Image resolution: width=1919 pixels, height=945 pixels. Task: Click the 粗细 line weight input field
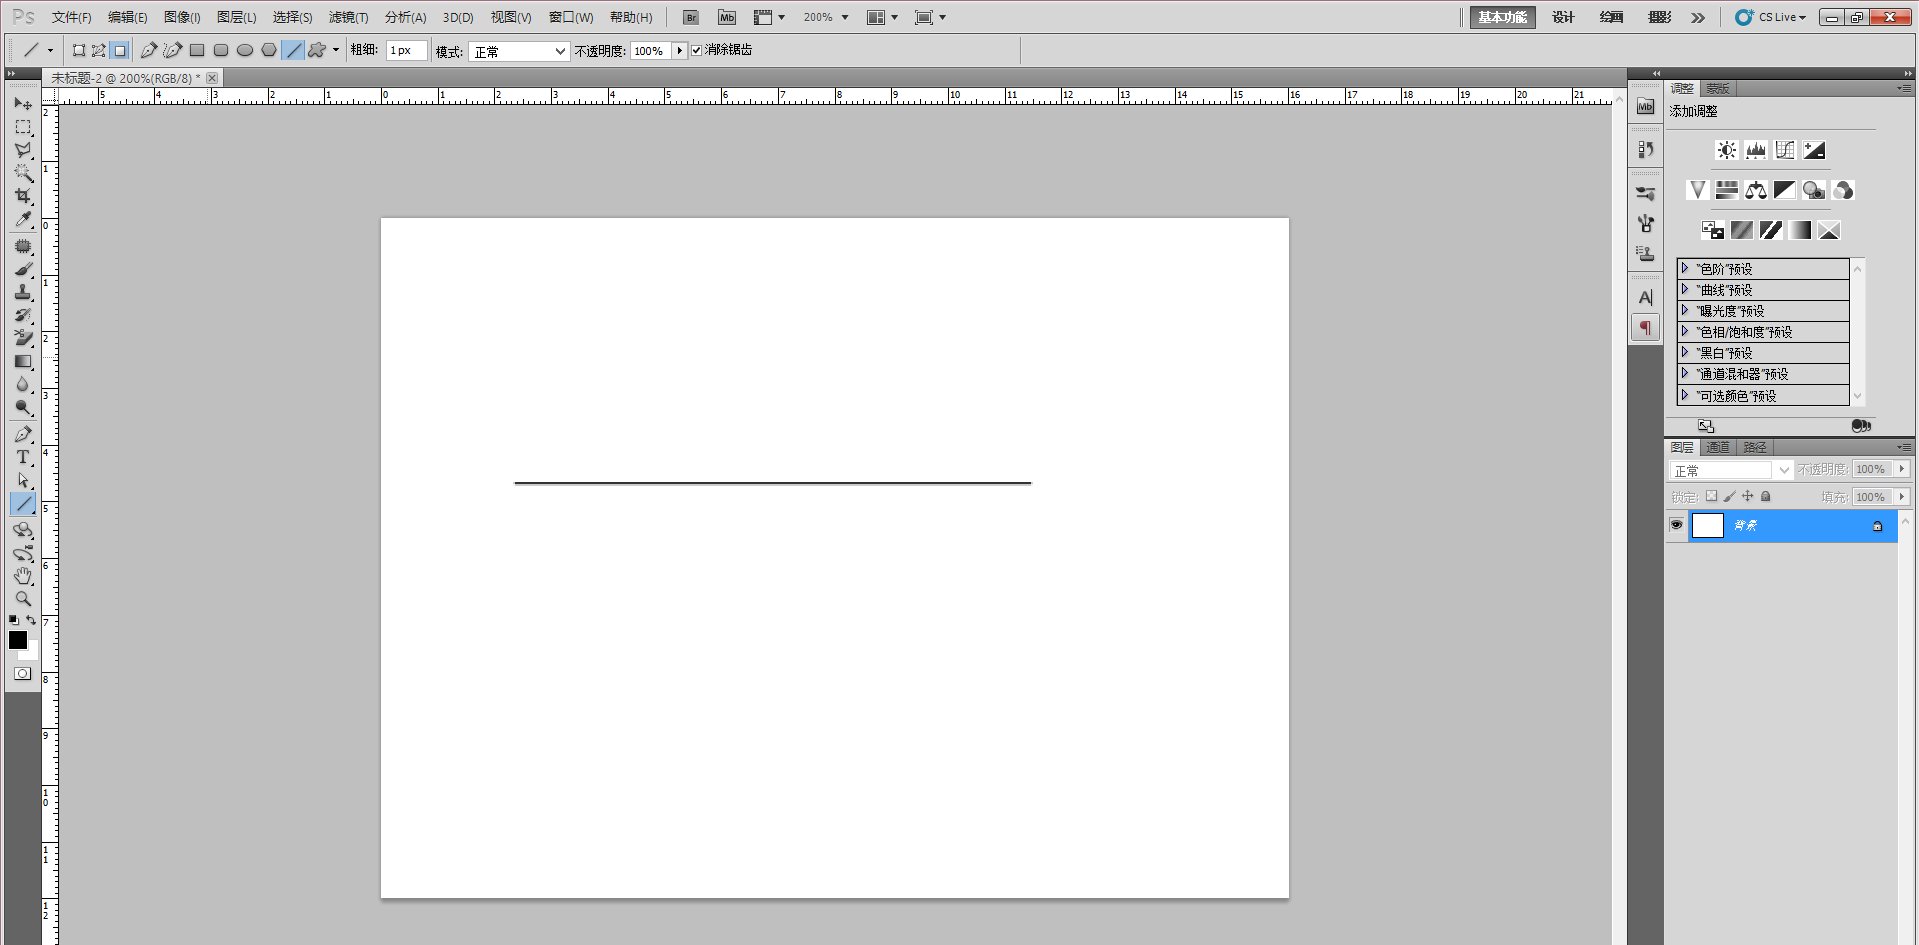point(406,50)
